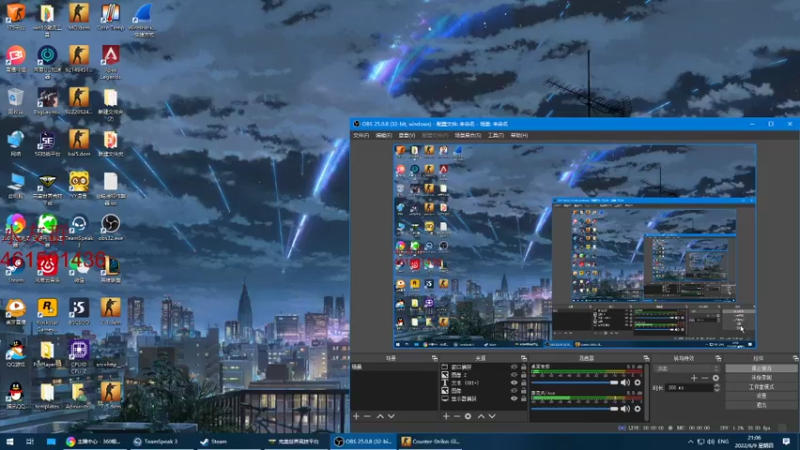Toggle visibility of 图像 2 source
The width and height of the screenshot is (800, 450).
[514, 374]
